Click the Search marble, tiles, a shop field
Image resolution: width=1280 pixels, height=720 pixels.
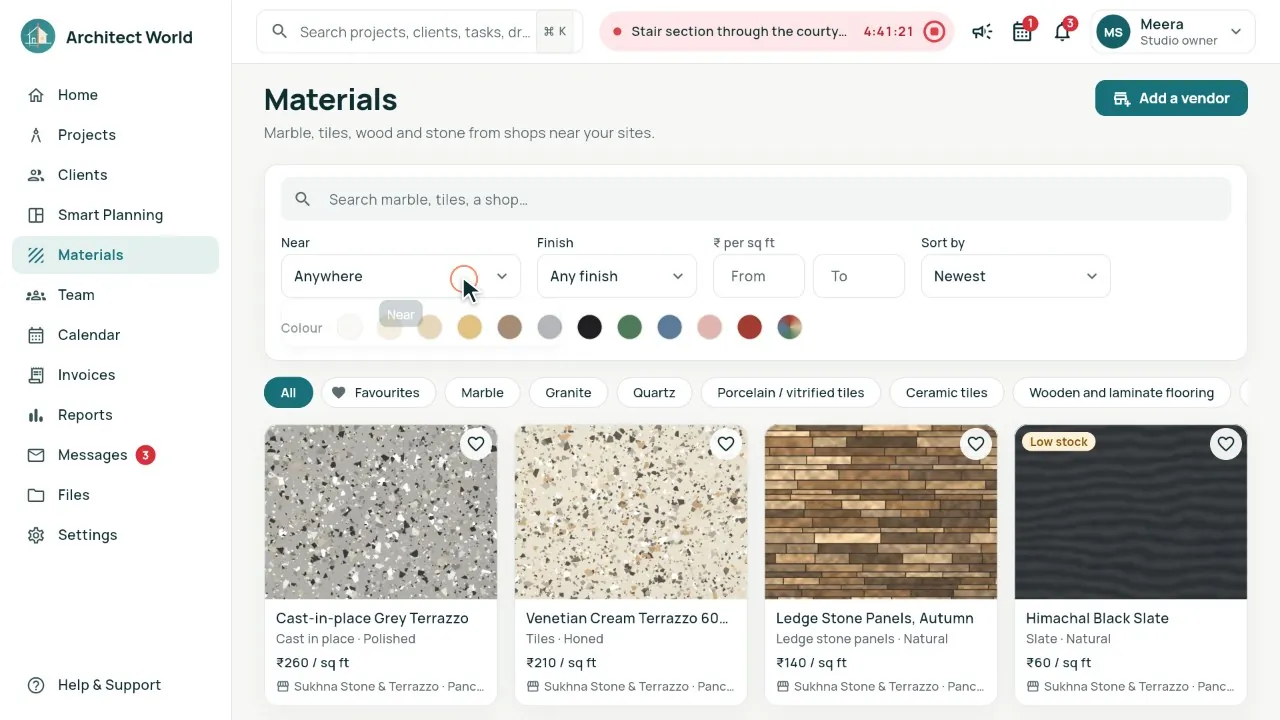click(756, 199)
